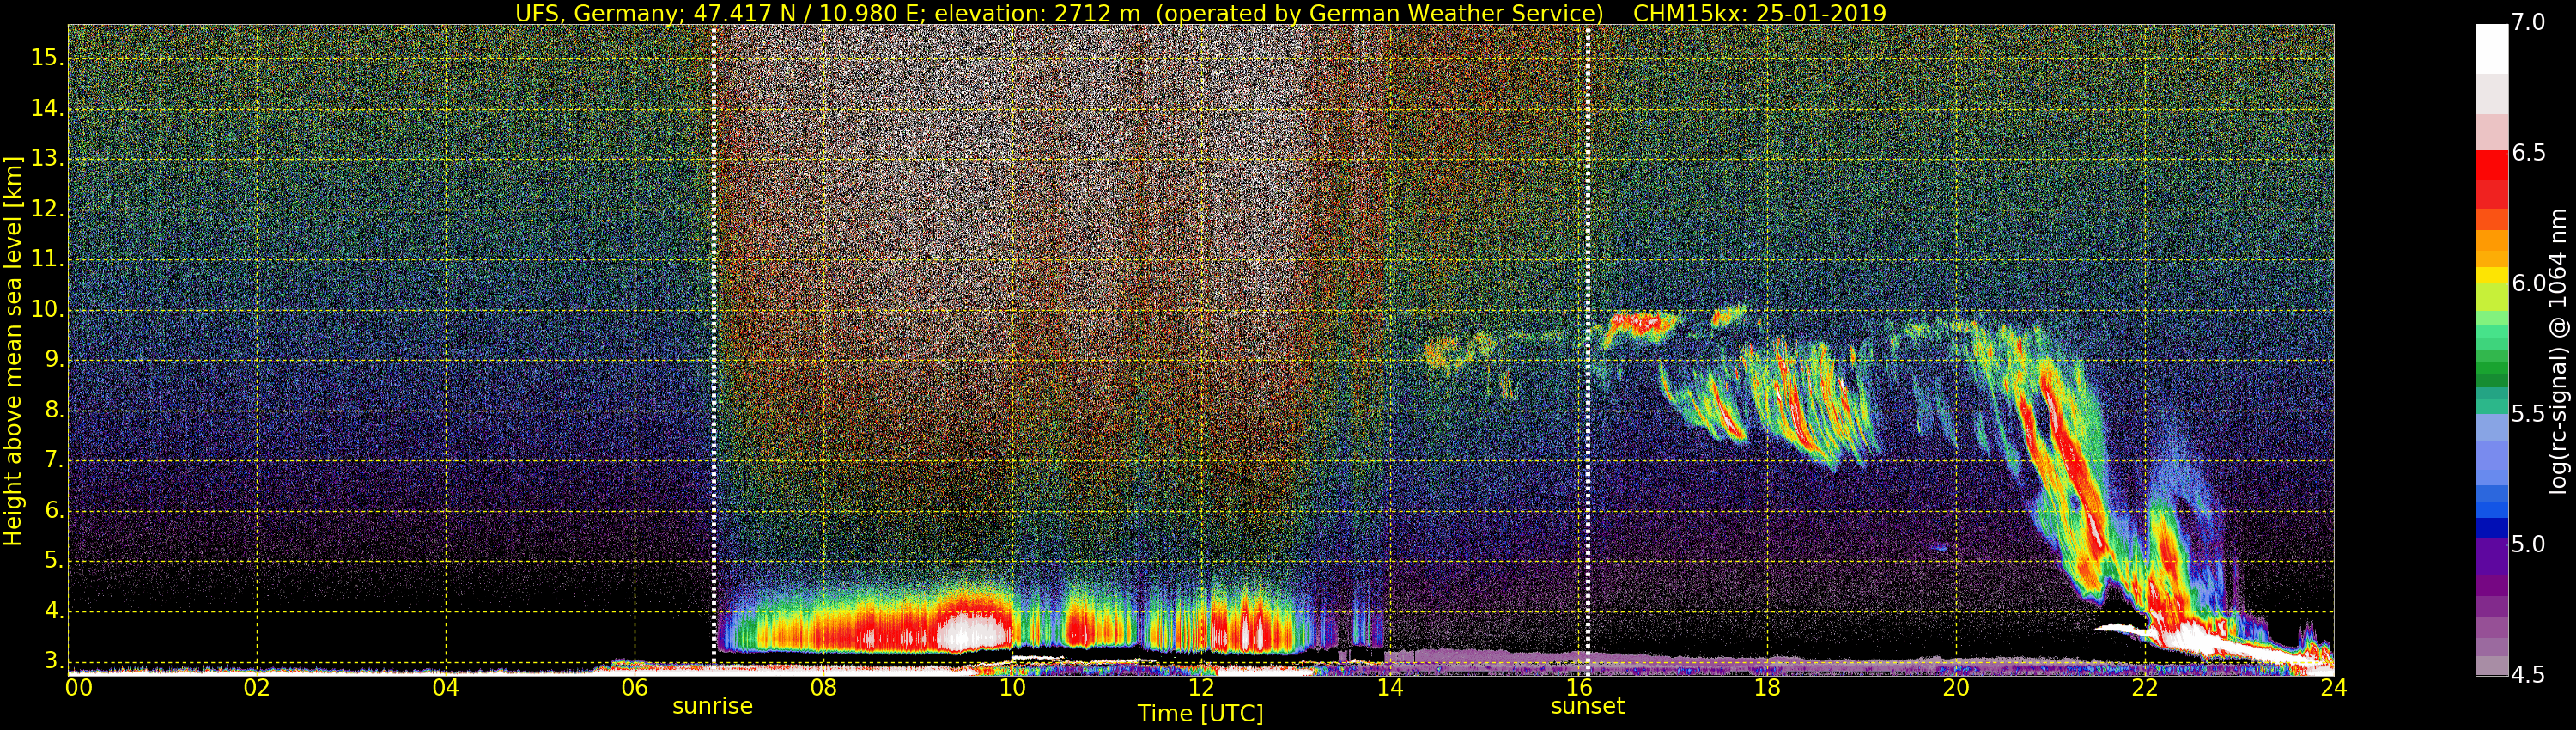
Task: Click the height tick label '13.'
Action: click(47, 159)
